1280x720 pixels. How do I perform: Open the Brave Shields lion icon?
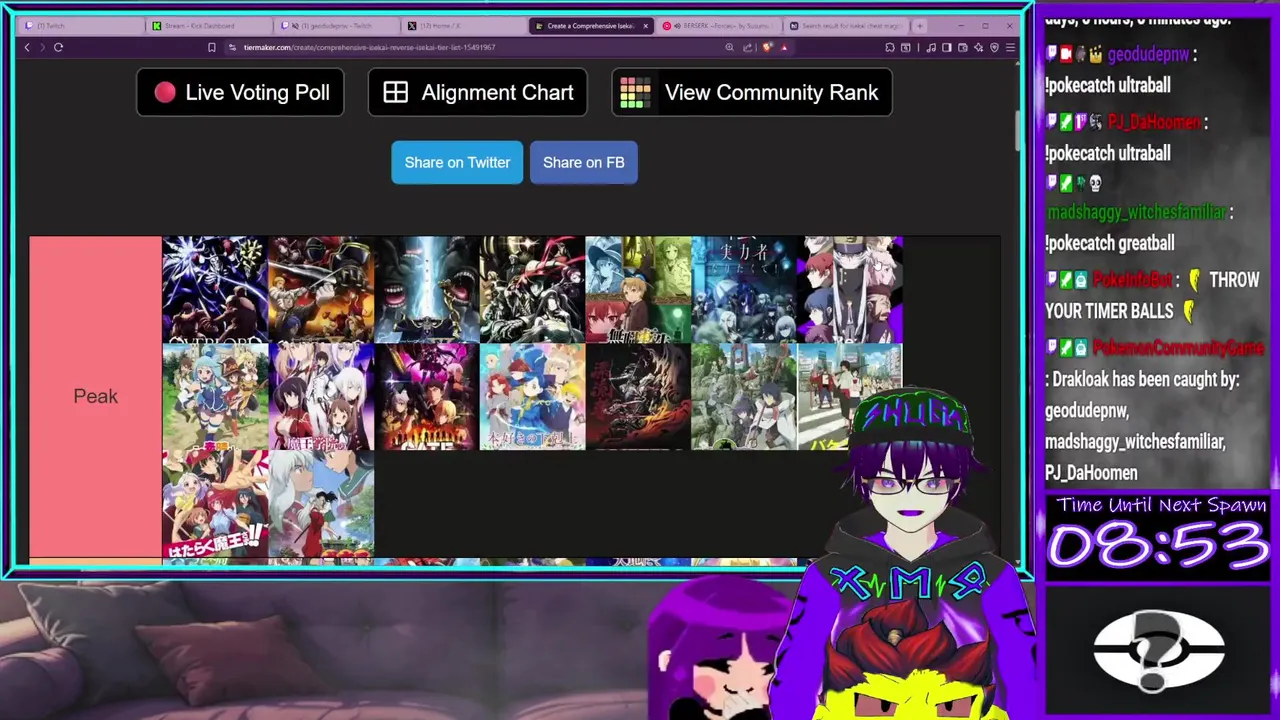point(767,47)
